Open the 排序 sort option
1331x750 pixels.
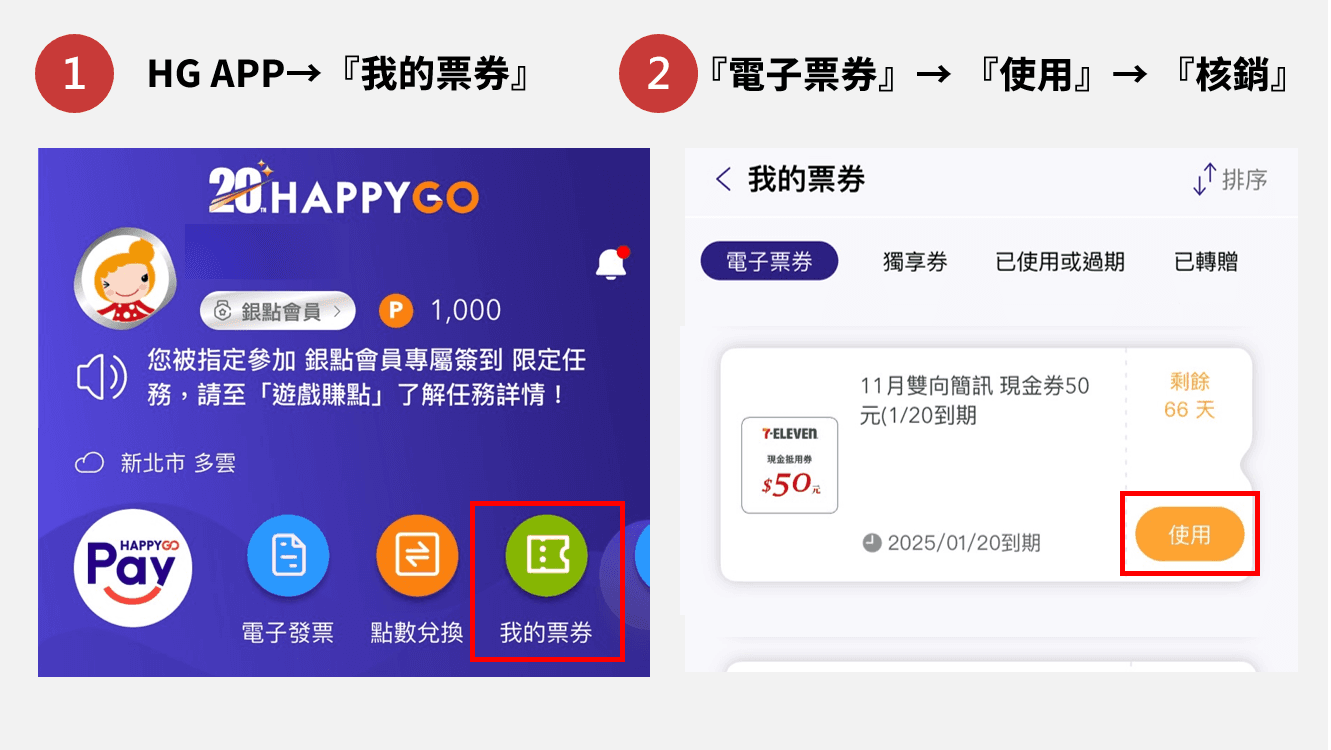1230,180
